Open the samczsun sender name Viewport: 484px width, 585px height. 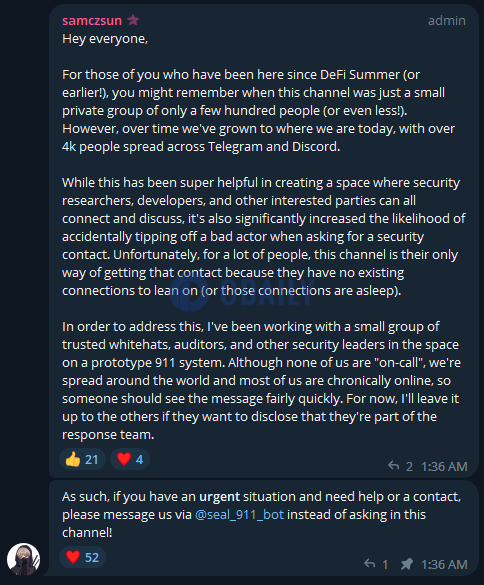pos(92,21)
